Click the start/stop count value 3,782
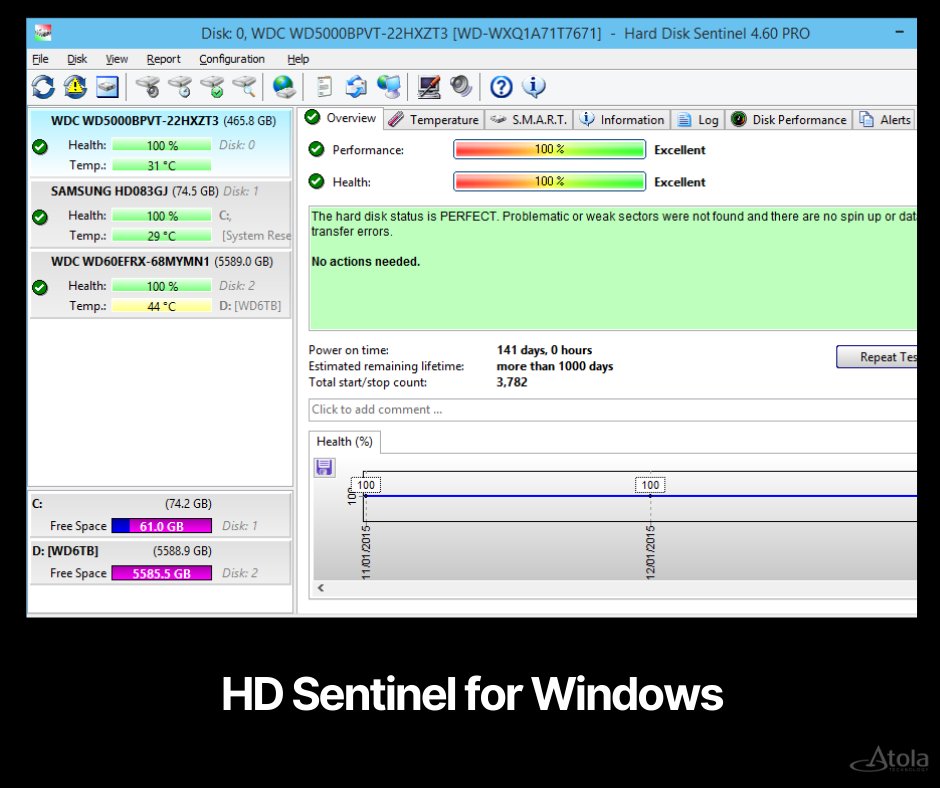Screen dimensions: 940x788 click(511, 383)
